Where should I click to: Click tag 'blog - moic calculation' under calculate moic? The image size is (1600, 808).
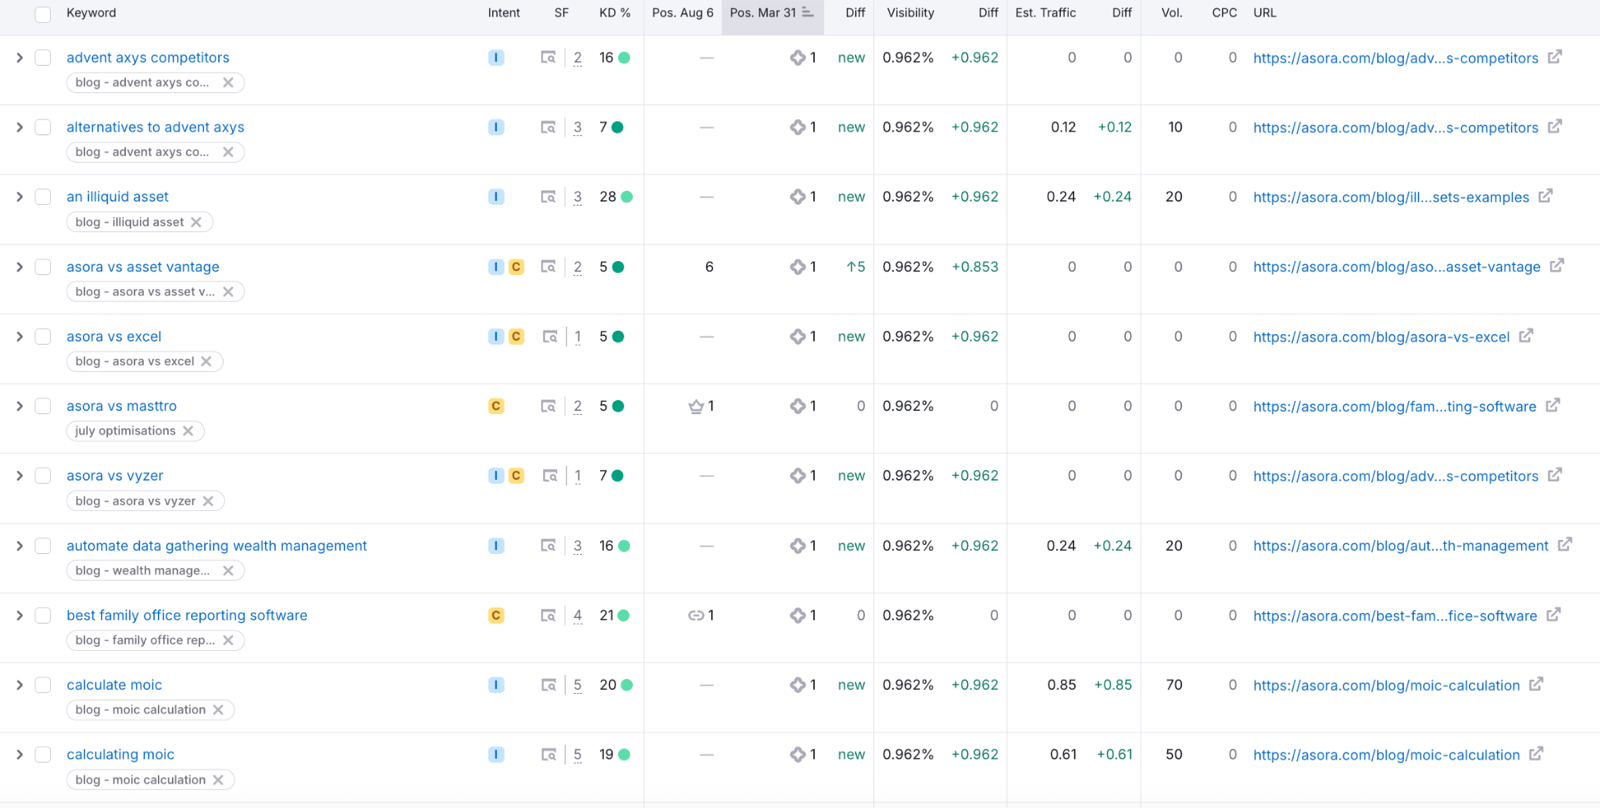140,710
